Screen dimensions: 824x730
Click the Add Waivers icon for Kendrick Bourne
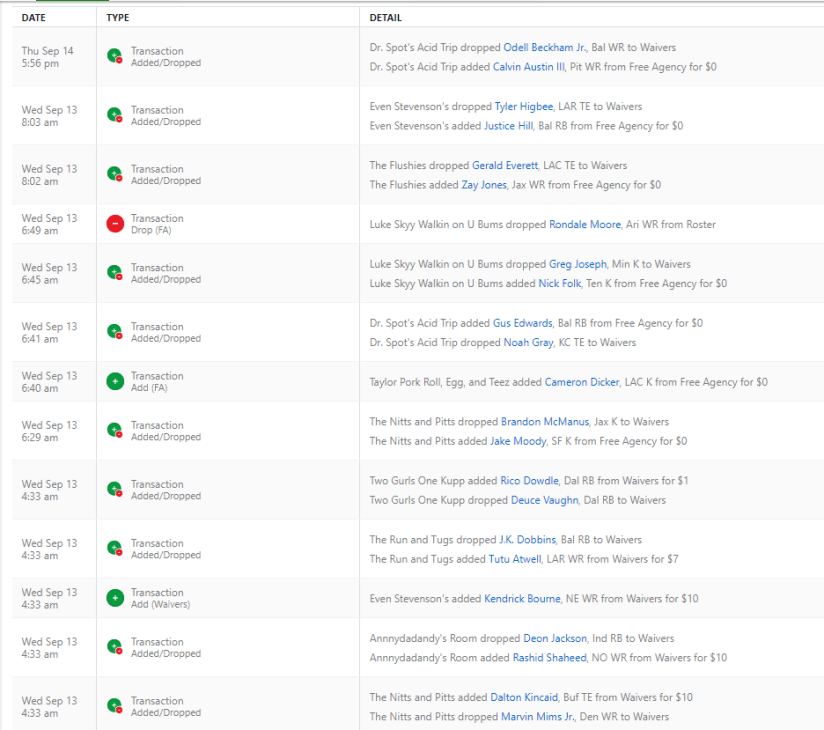pos(115,598)
